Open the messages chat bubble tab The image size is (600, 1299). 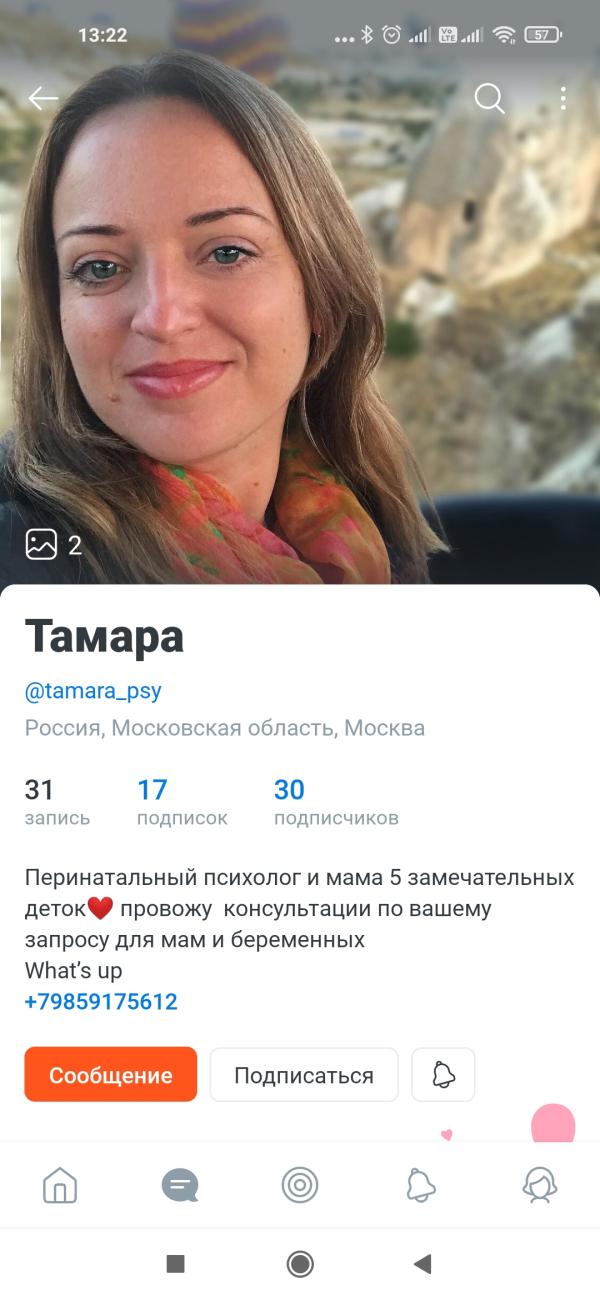pos(180,1186)
